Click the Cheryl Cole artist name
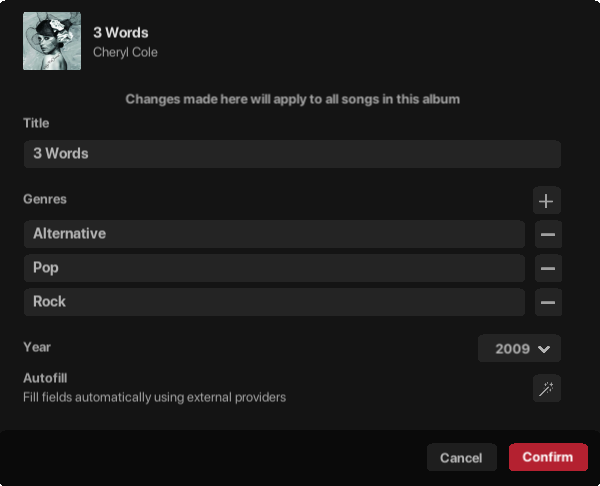 (x=125, y=52)
